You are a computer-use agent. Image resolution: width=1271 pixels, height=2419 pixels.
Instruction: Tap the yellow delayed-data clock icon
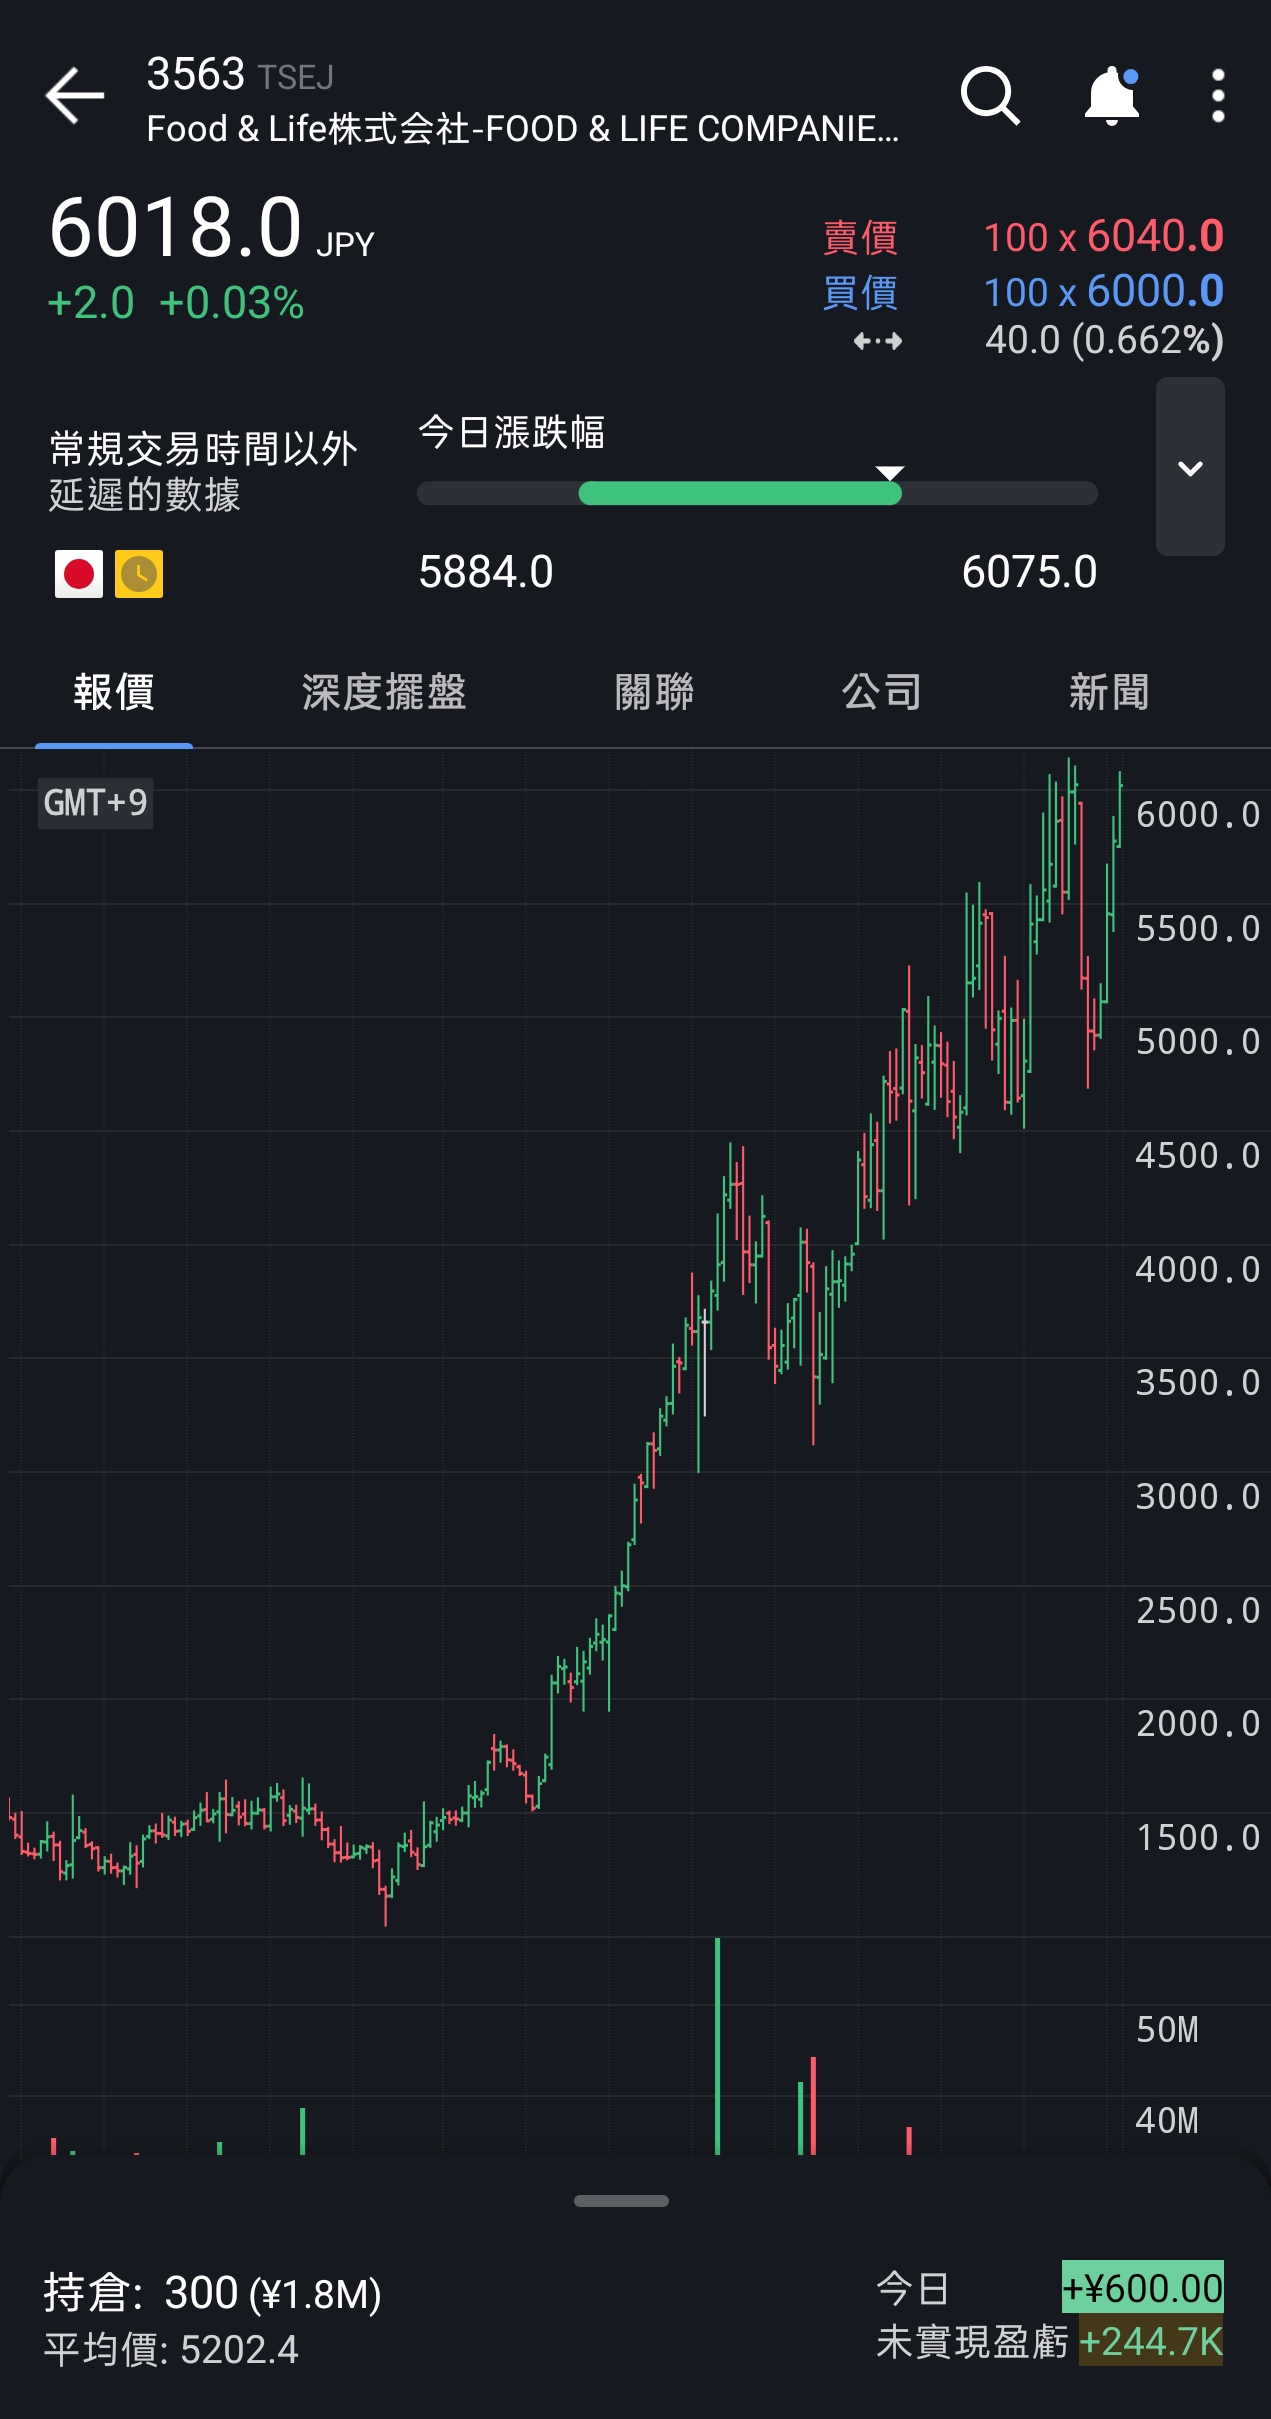(139, 574)
